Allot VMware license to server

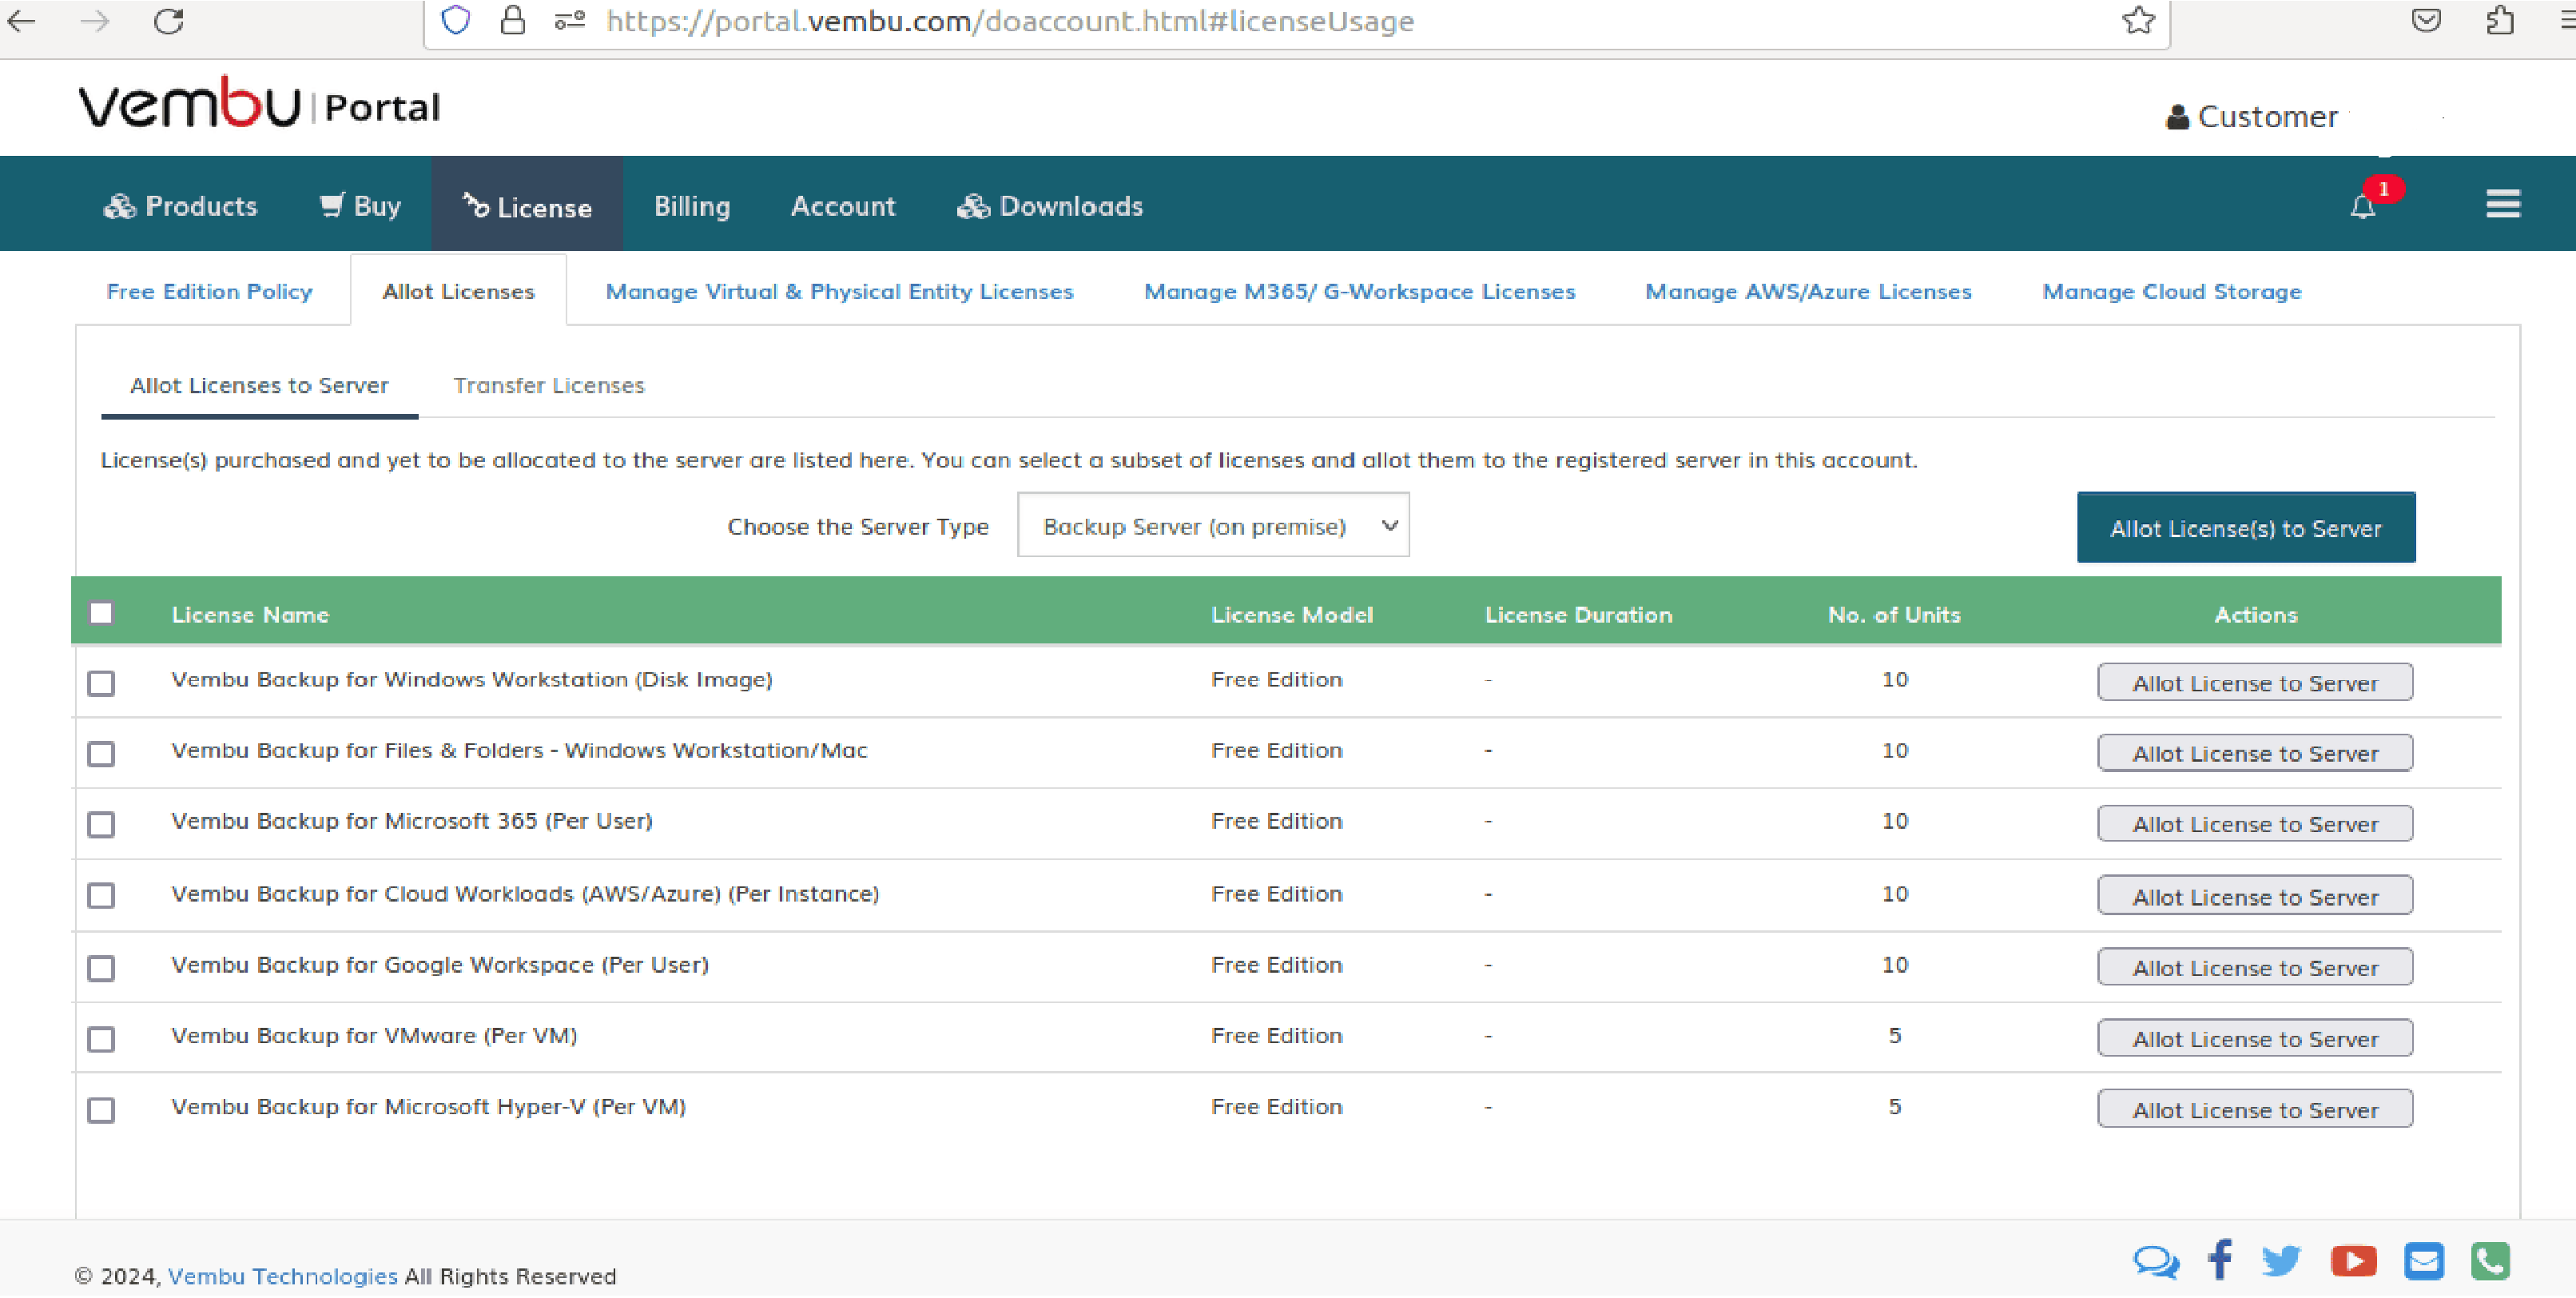pos(2255,1038)
